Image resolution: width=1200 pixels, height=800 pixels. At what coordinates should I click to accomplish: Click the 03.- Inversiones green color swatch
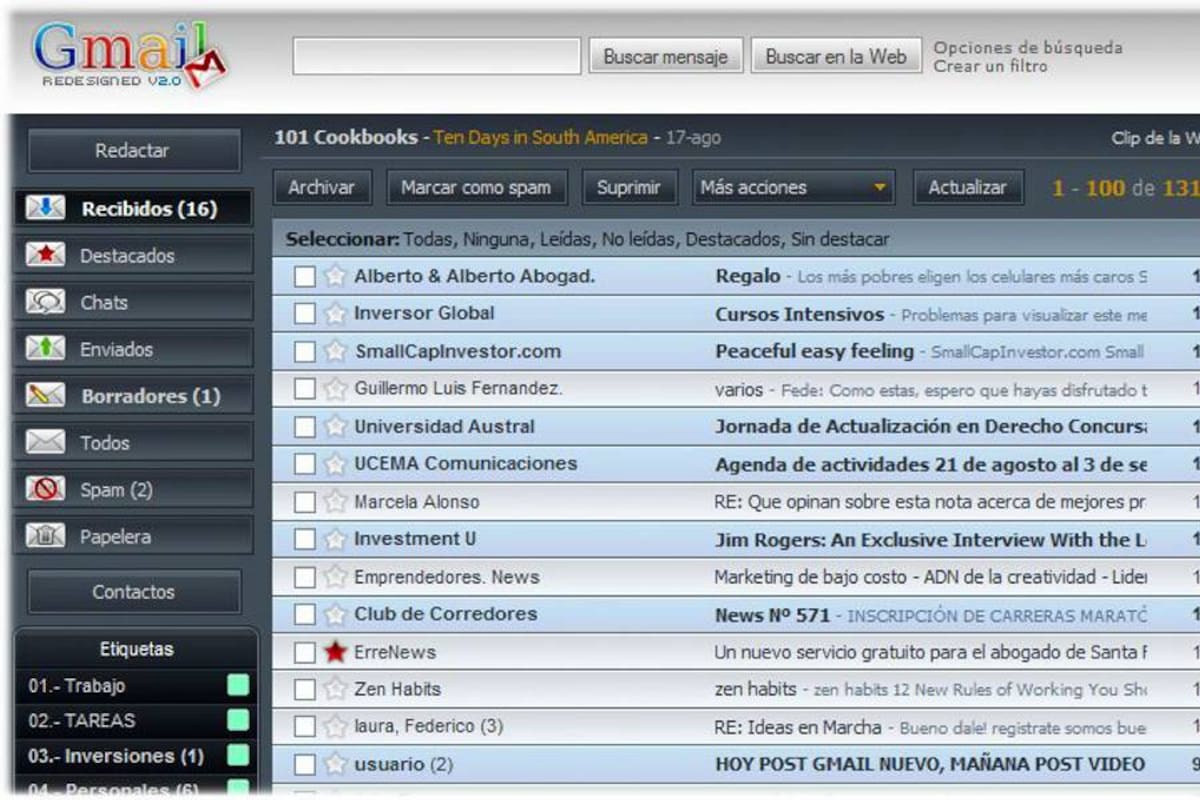[x=238, y=755]
